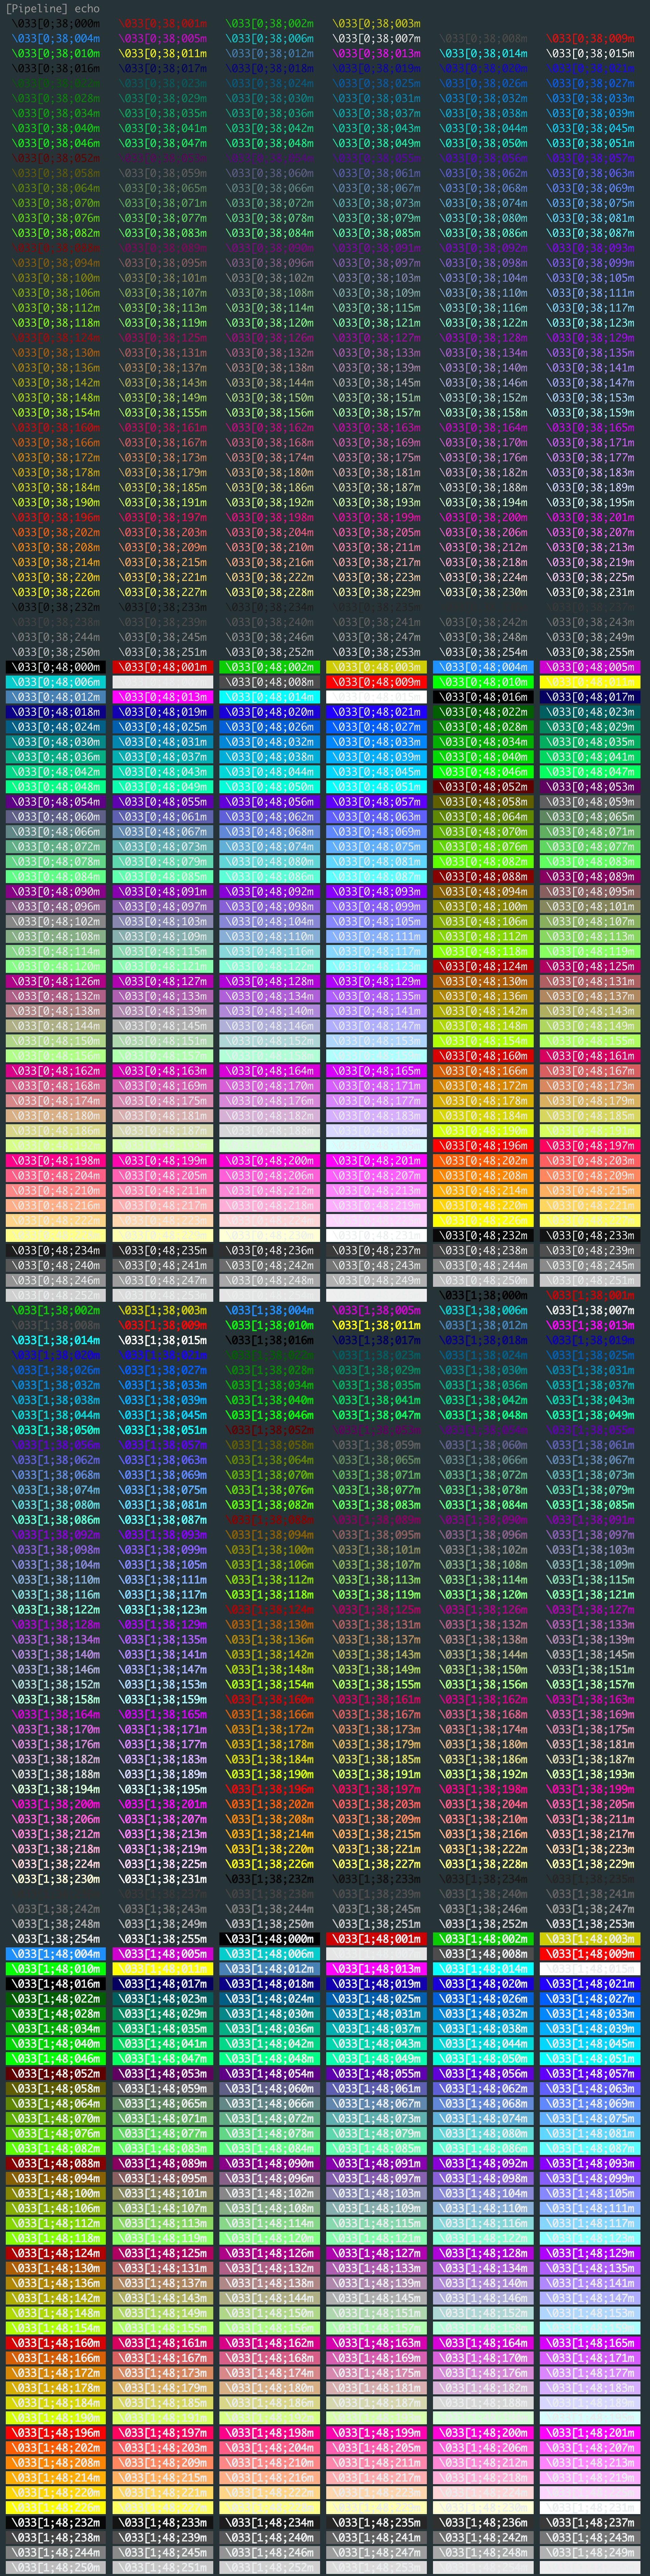Click the entry \033[0;48;009m
Screen dimensions: 650x2576
point(377,682)
